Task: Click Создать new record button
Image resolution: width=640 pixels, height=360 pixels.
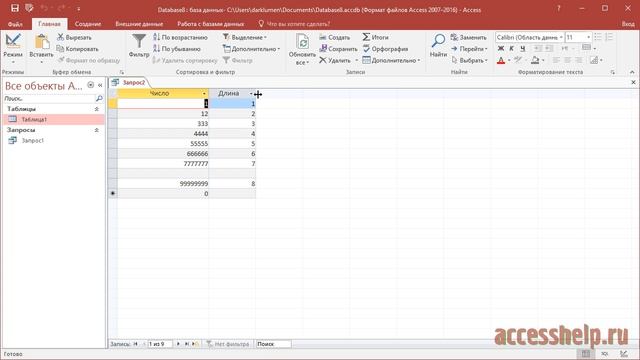Action: click(334, 37)
